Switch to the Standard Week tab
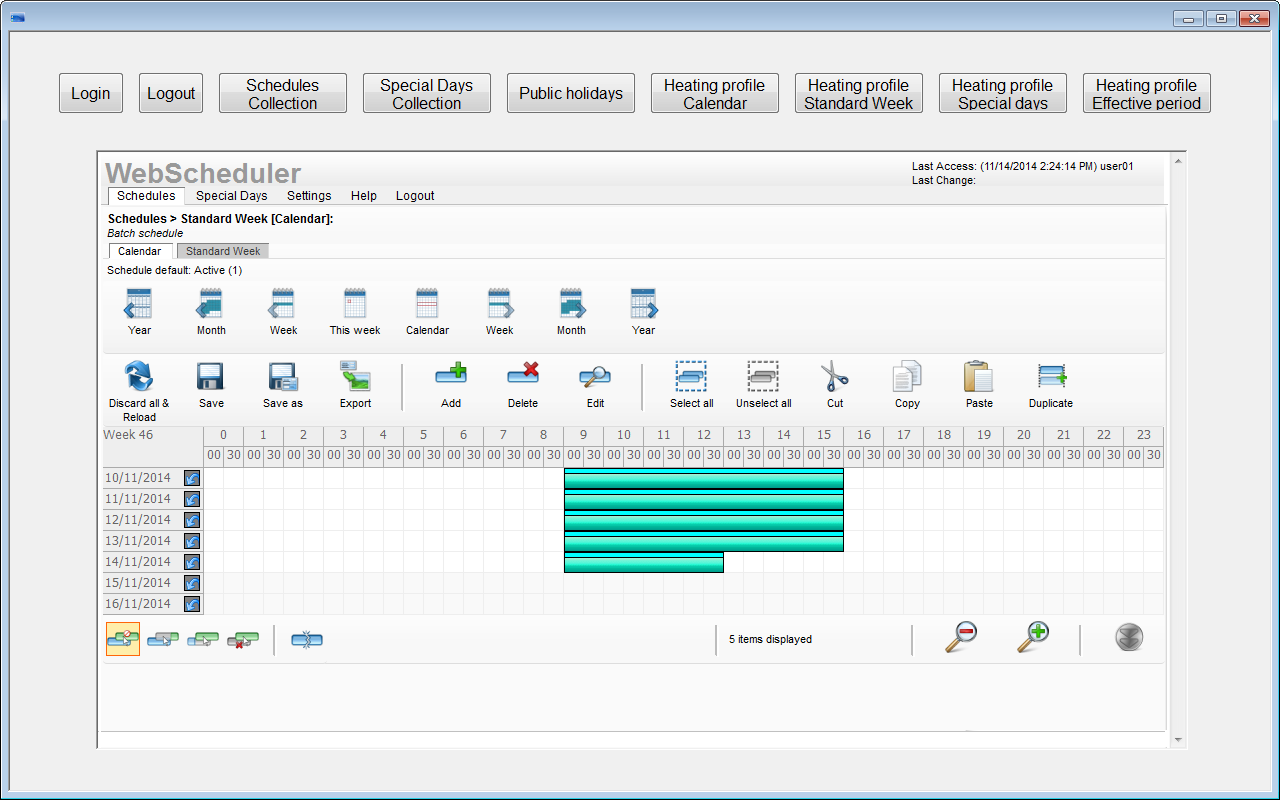 (222, 250)
